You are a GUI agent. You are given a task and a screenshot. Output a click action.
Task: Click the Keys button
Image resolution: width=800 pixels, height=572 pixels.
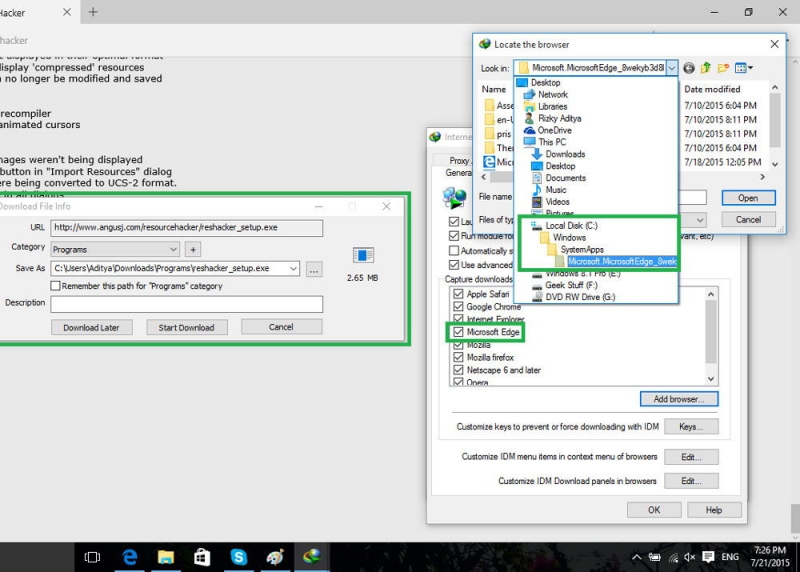[691, 427]
